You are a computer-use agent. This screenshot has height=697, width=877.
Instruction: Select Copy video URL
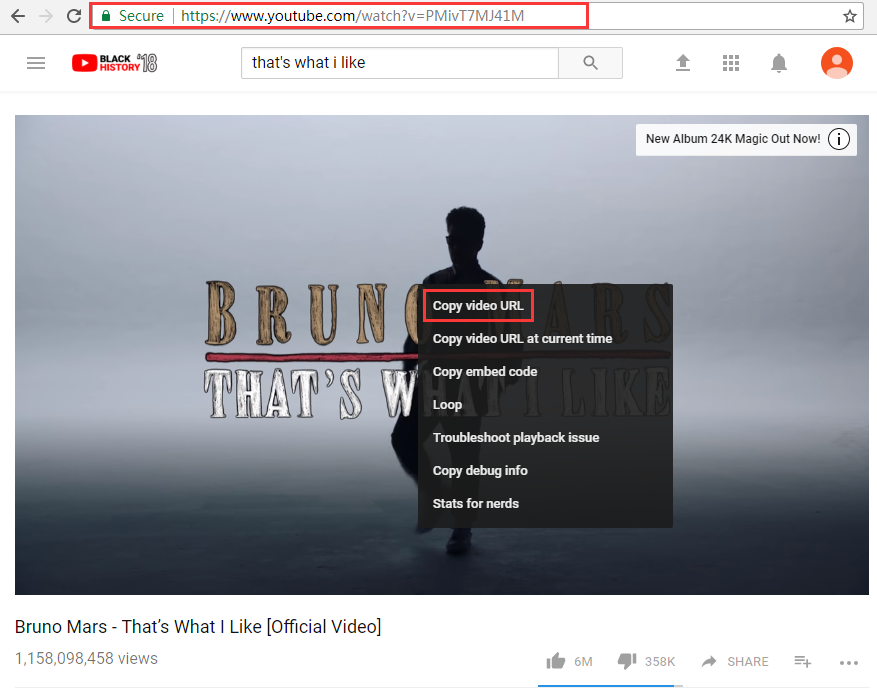(x=478, y=305)
